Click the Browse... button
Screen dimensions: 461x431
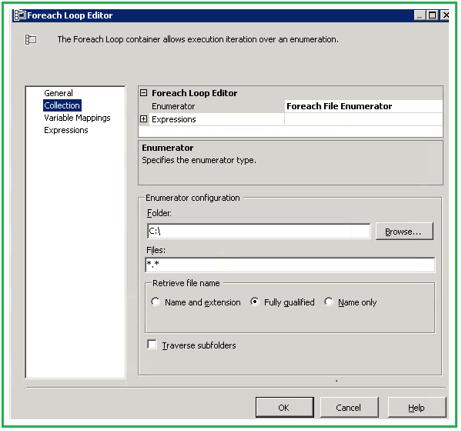coord(404,231)
